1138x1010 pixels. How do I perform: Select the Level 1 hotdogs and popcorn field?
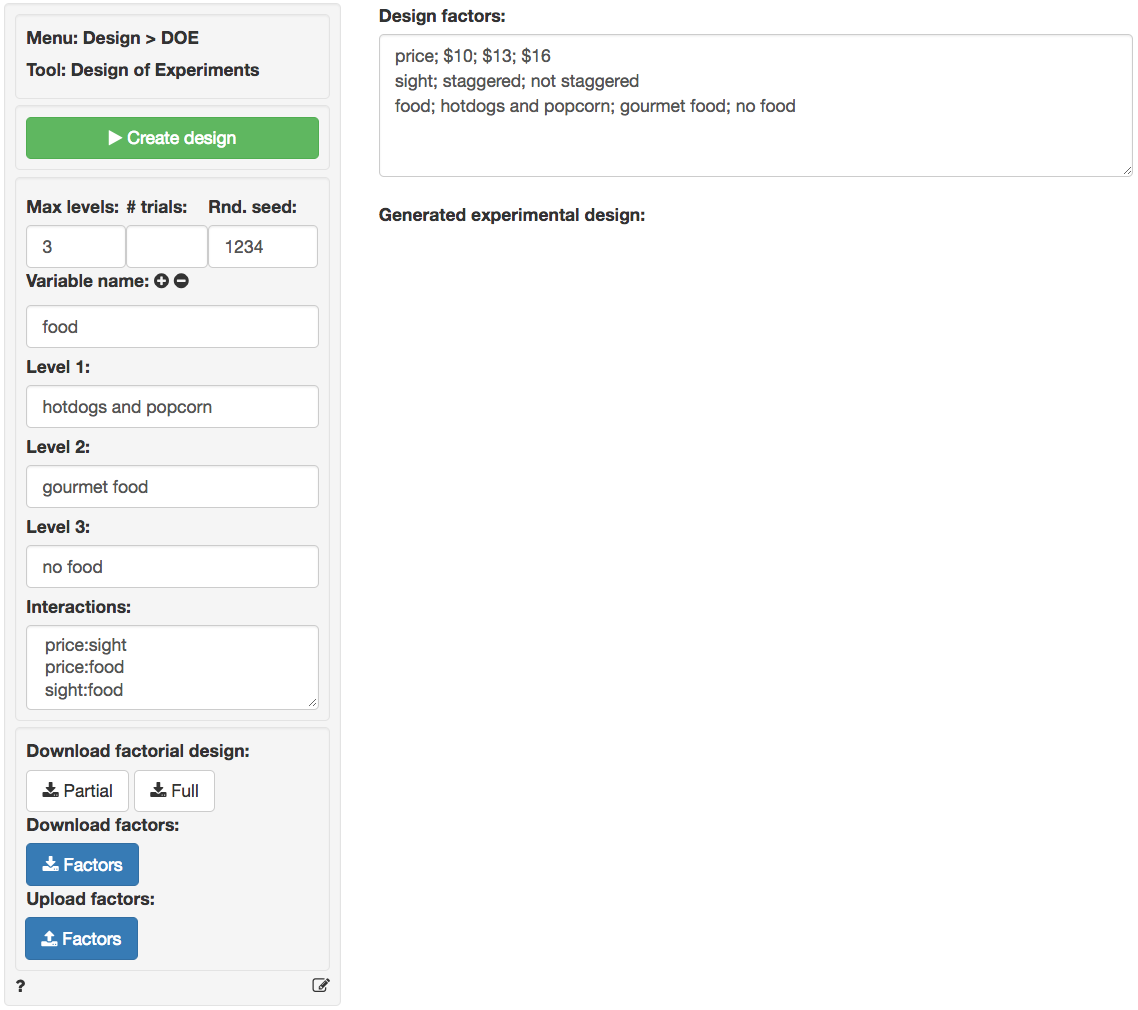click(172, 407)
